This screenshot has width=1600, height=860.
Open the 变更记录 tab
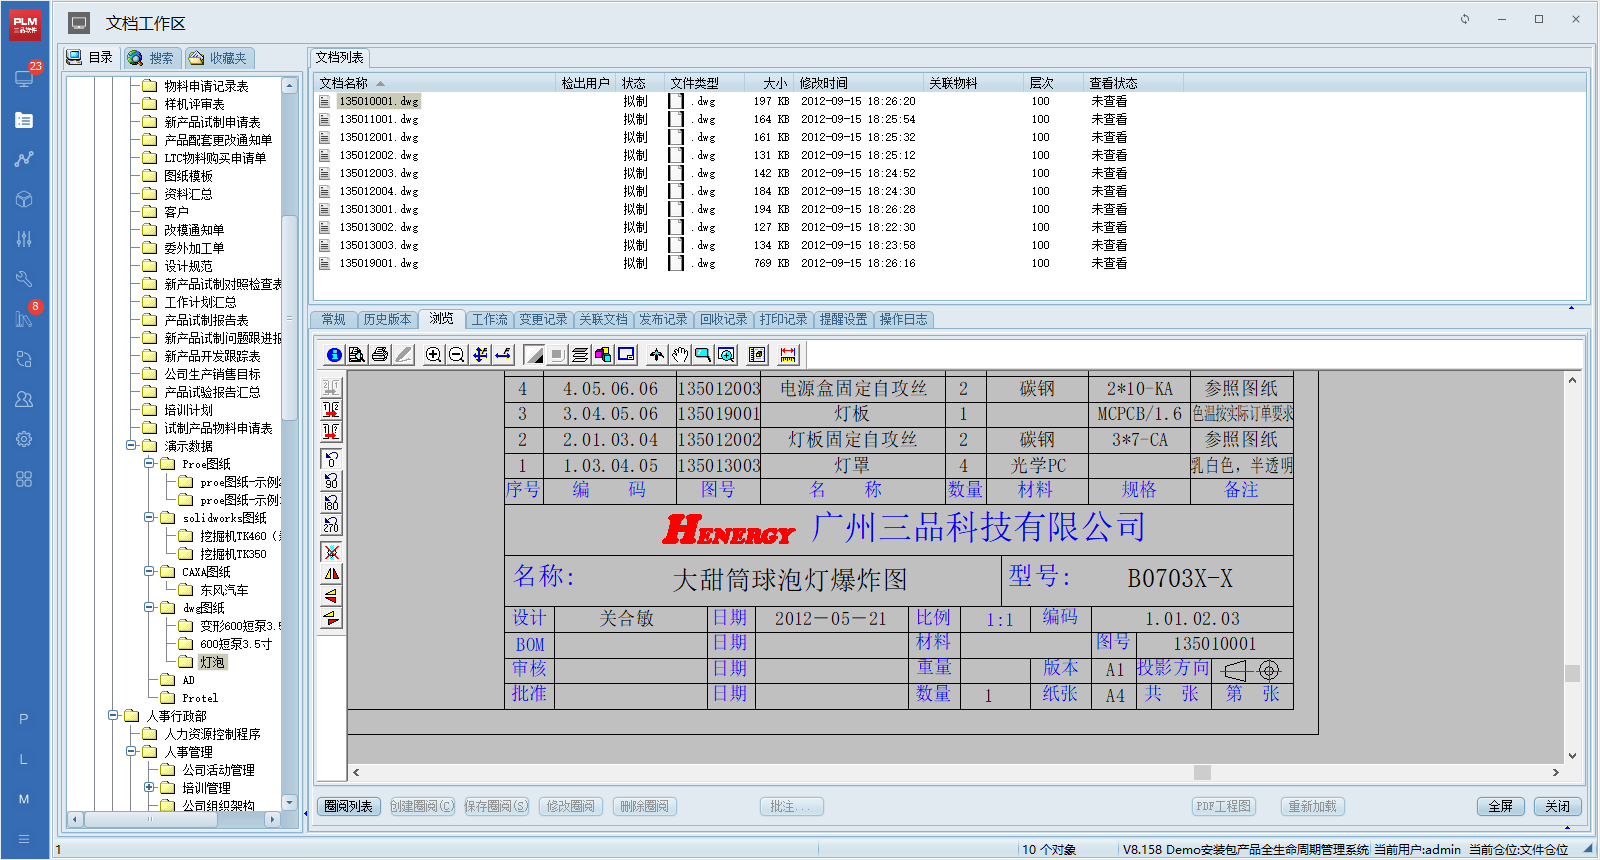543,319
